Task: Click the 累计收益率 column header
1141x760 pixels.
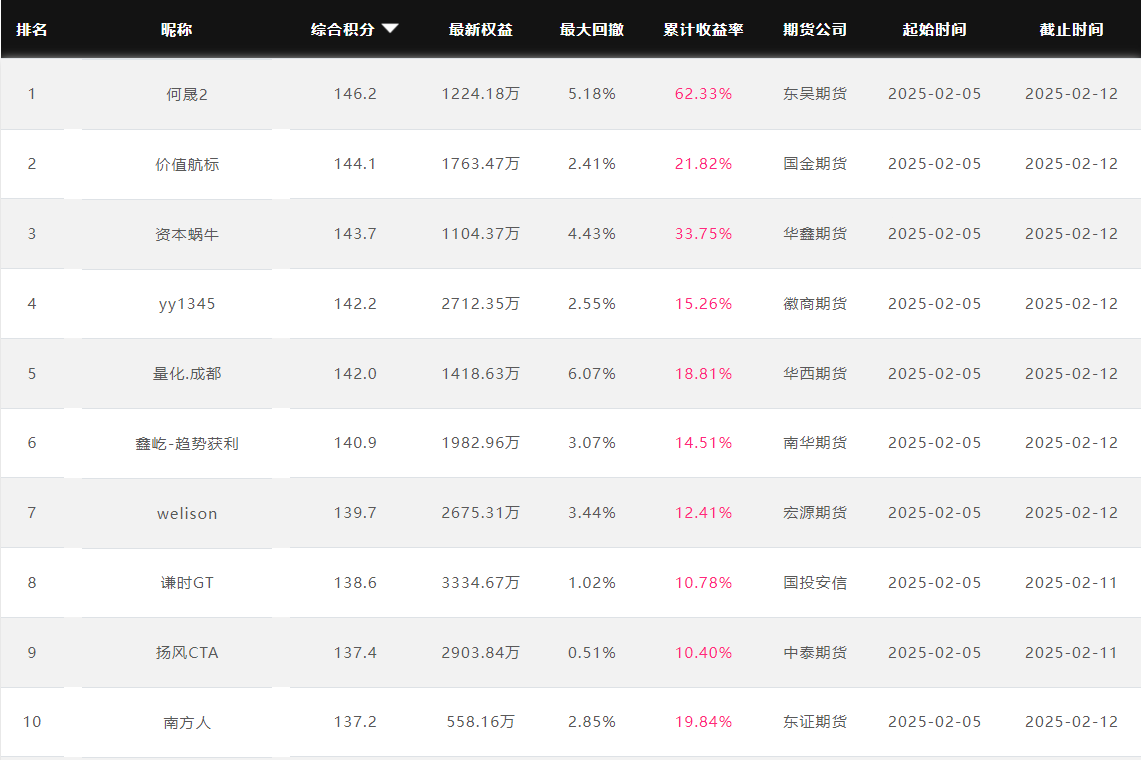Action: 704,29
